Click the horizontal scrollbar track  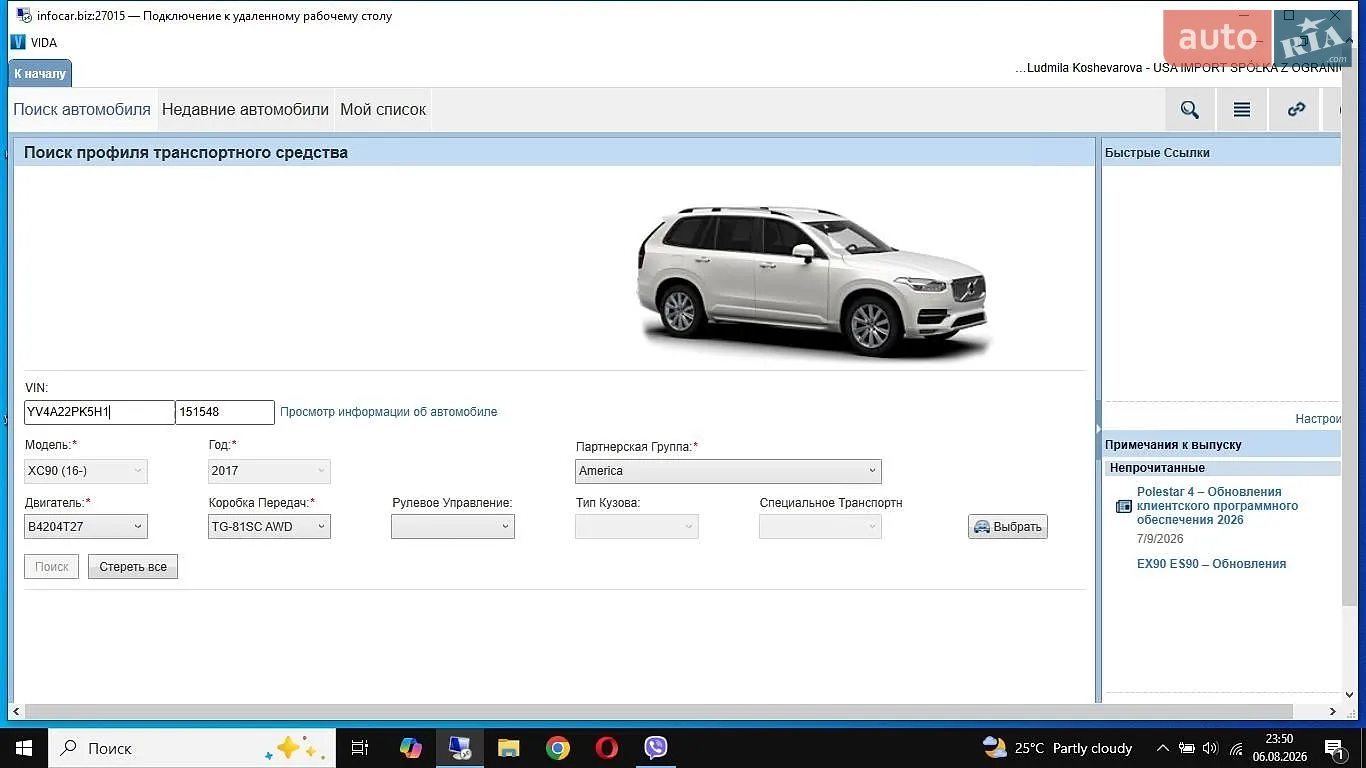click(x=660, y=711)
